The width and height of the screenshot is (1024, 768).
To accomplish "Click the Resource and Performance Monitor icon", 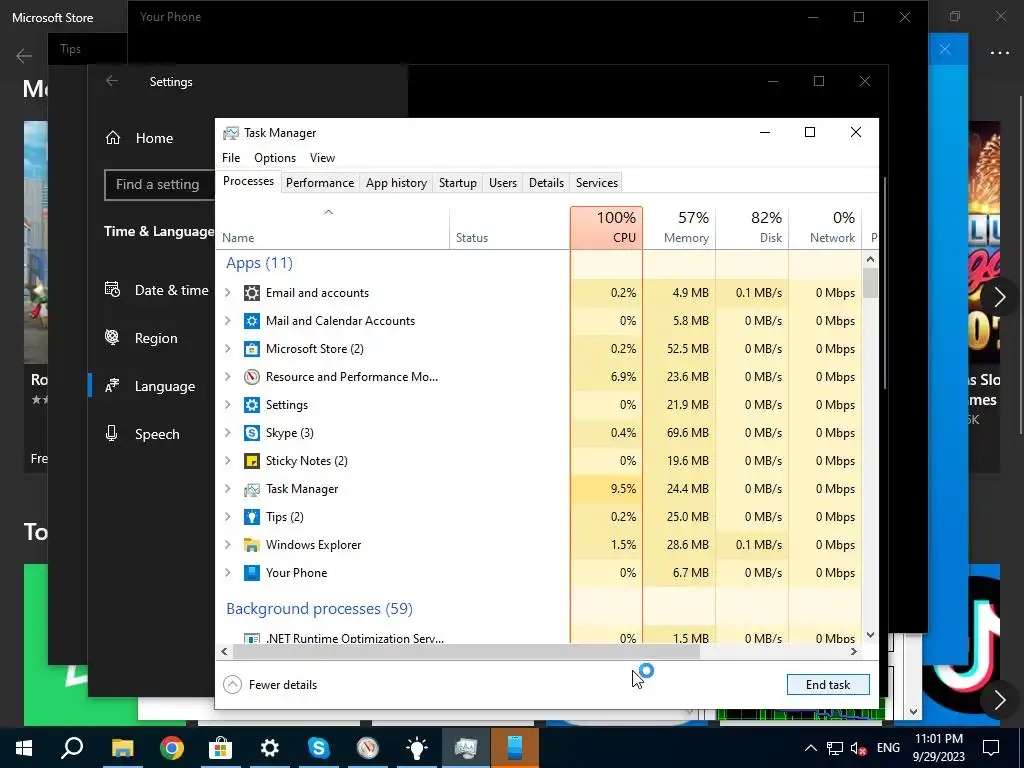I will coord(251,377).
